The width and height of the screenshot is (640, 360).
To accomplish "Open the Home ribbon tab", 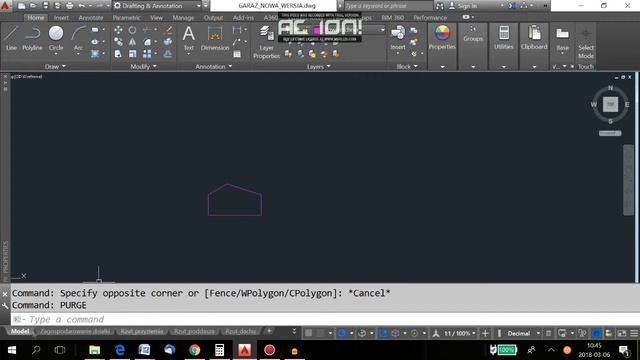I will pyautogui.click(x=36, y=18).
